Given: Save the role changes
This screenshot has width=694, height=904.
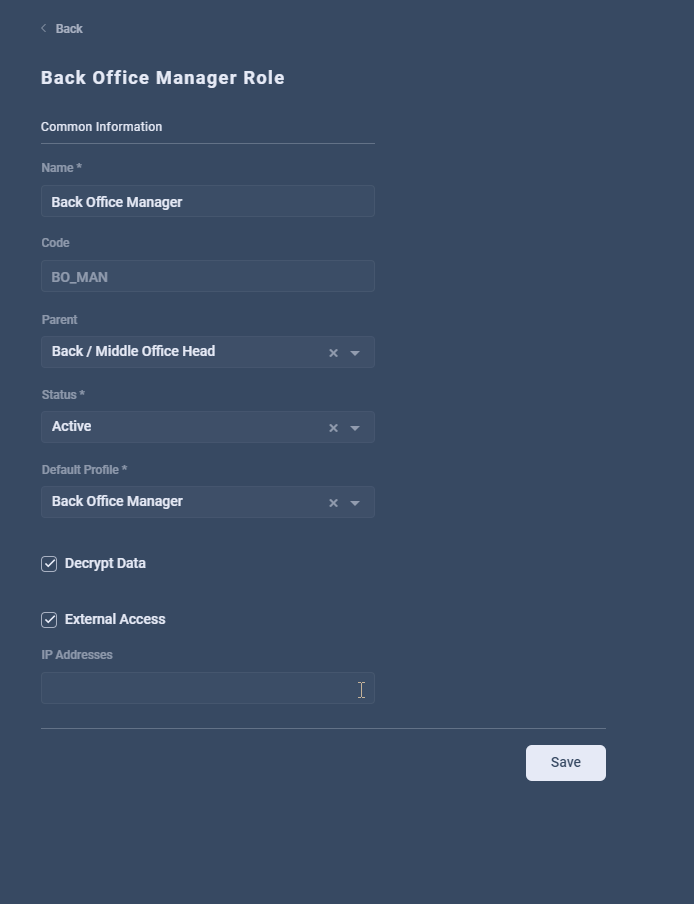Looking at the screenshot, I should (x=565, y=763).
